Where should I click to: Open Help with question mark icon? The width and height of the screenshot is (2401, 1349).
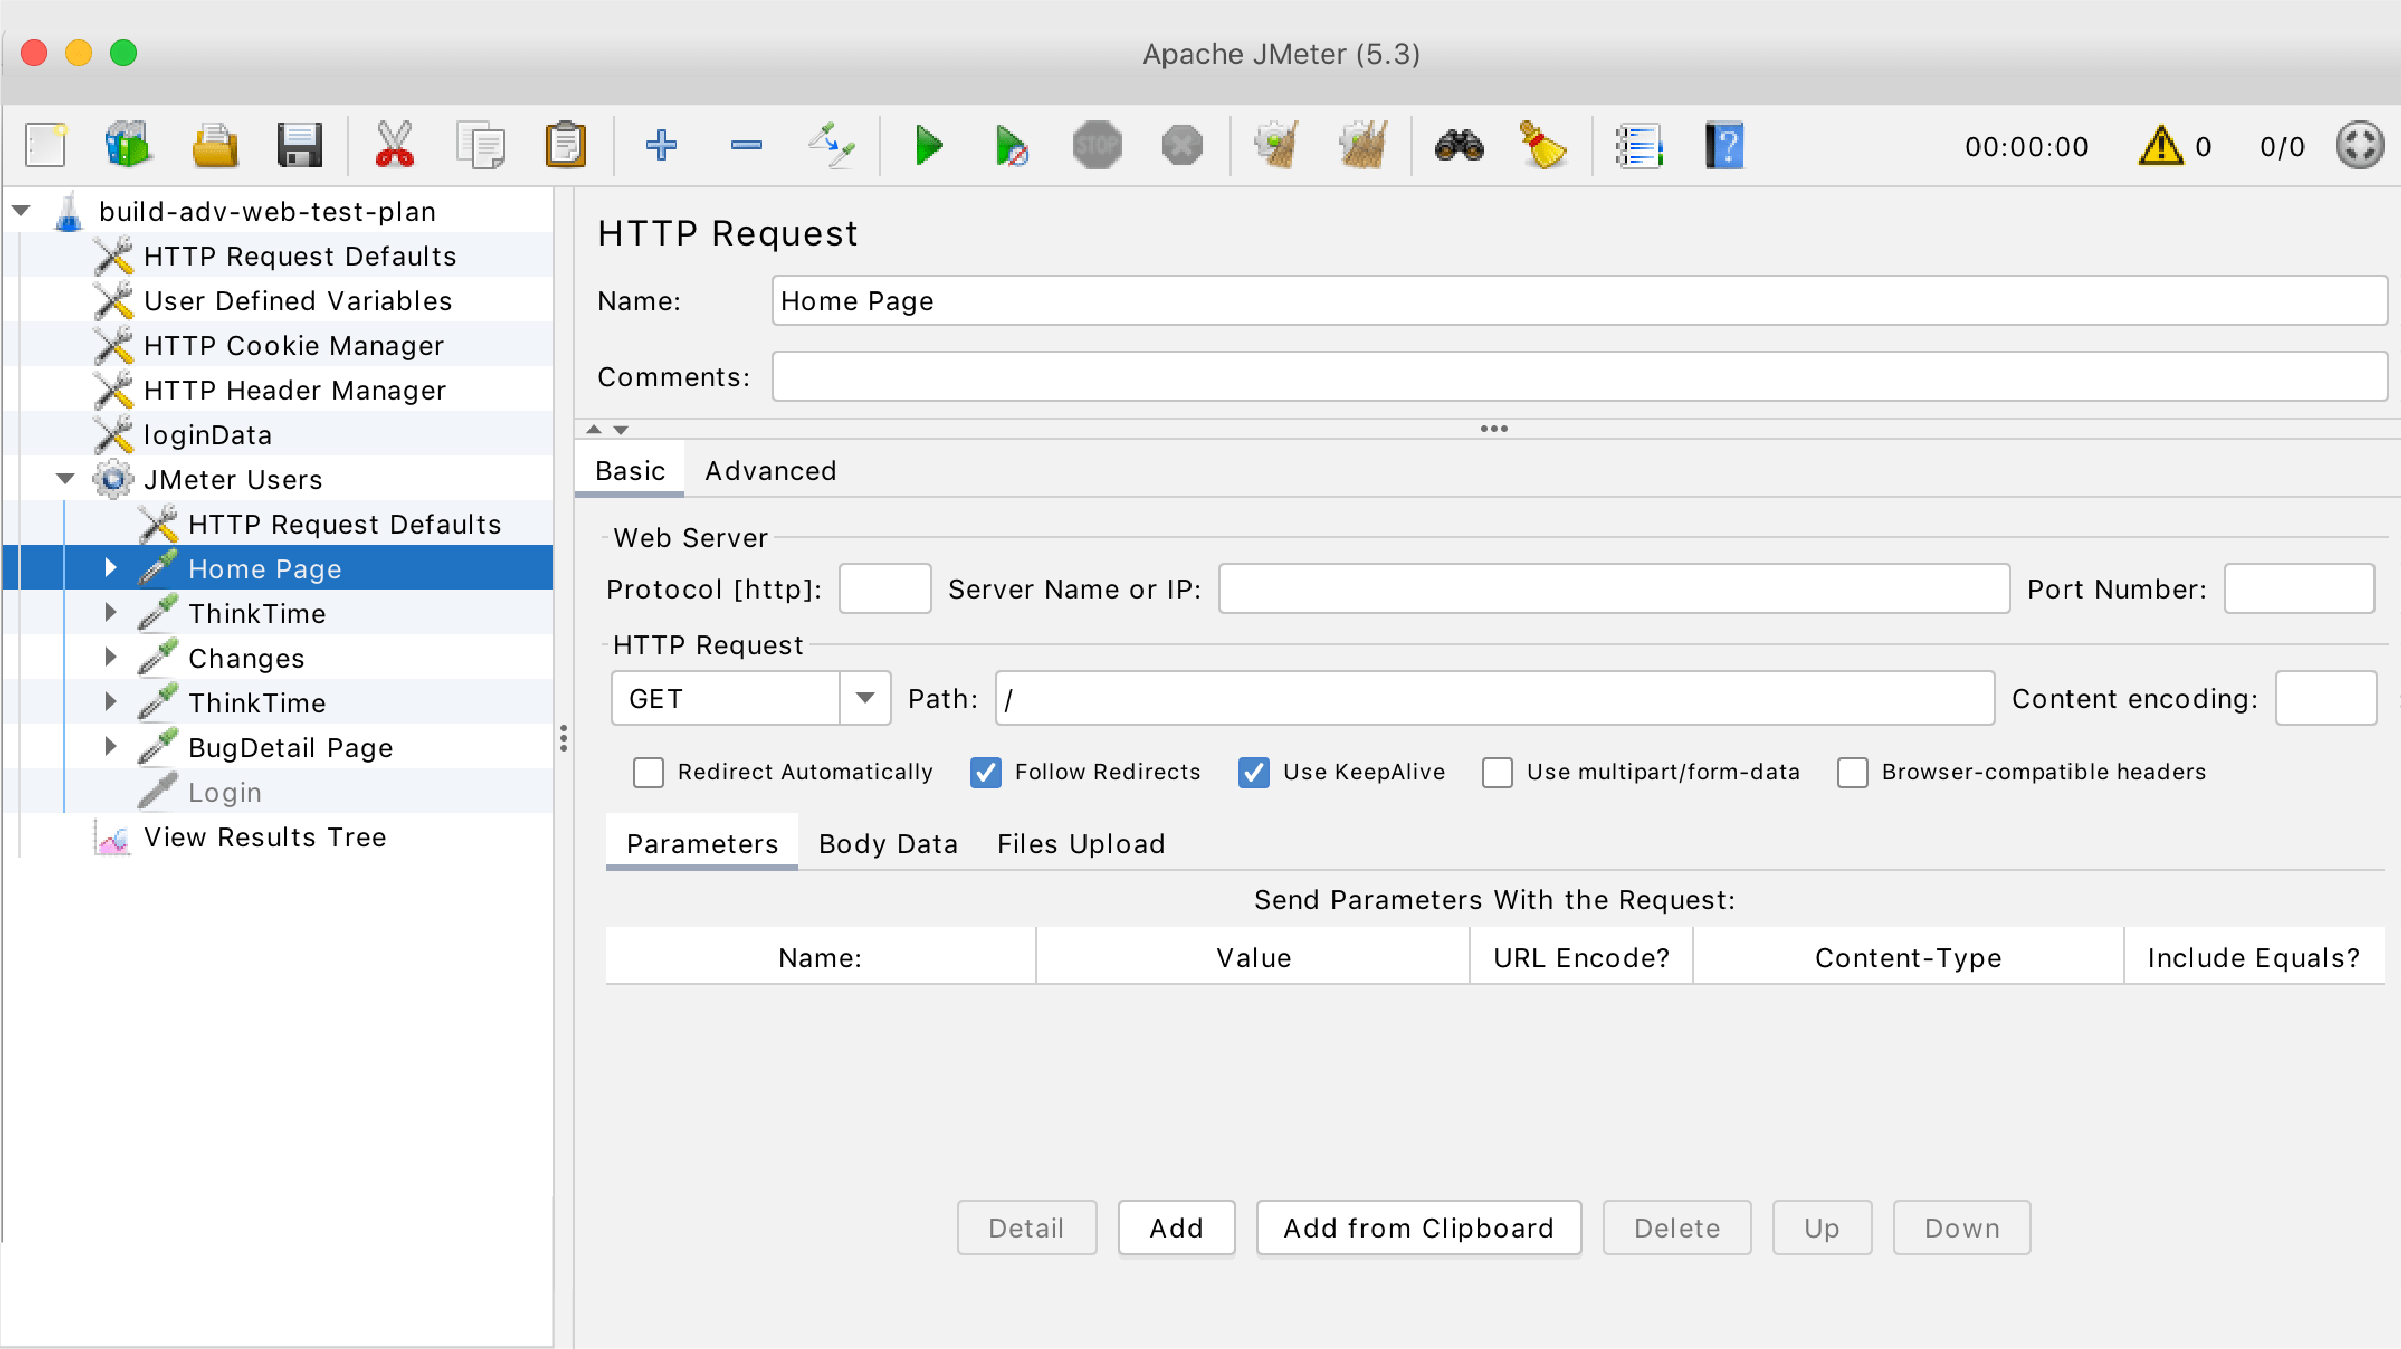[x=1724, y=146]
